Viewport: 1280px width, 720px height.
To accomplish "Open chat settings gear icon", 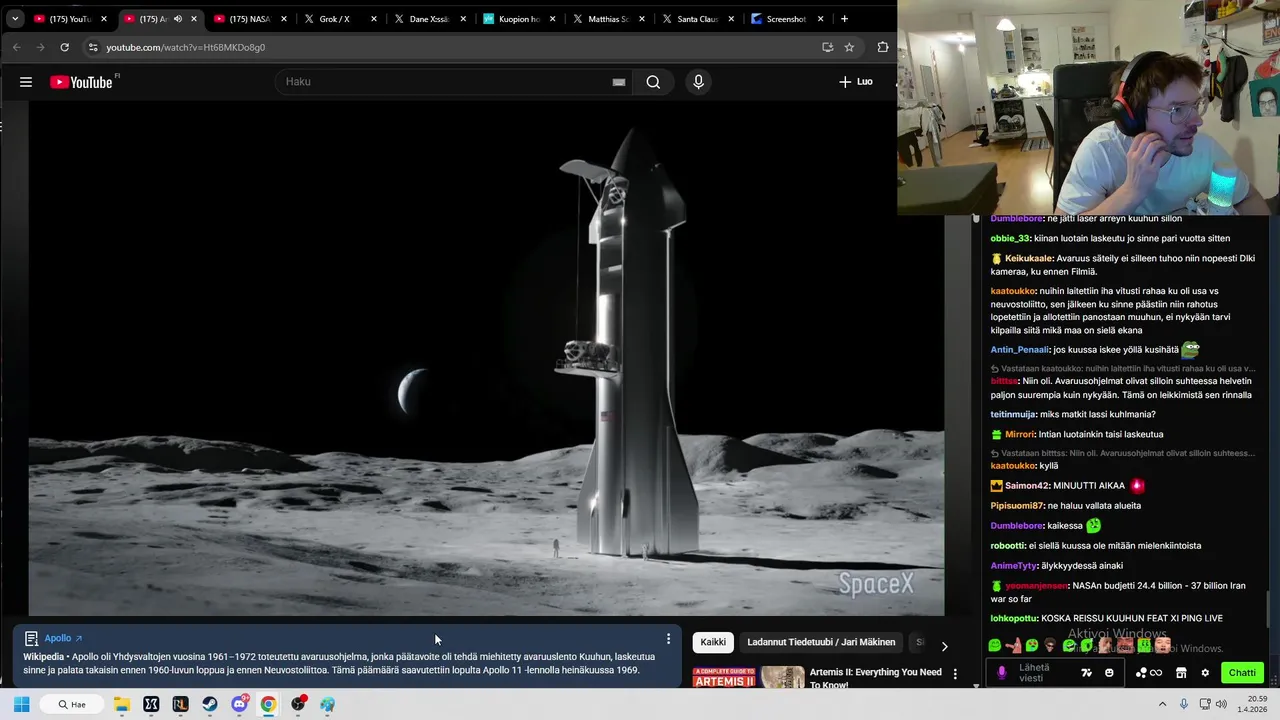I will (x=1205, y=673).
